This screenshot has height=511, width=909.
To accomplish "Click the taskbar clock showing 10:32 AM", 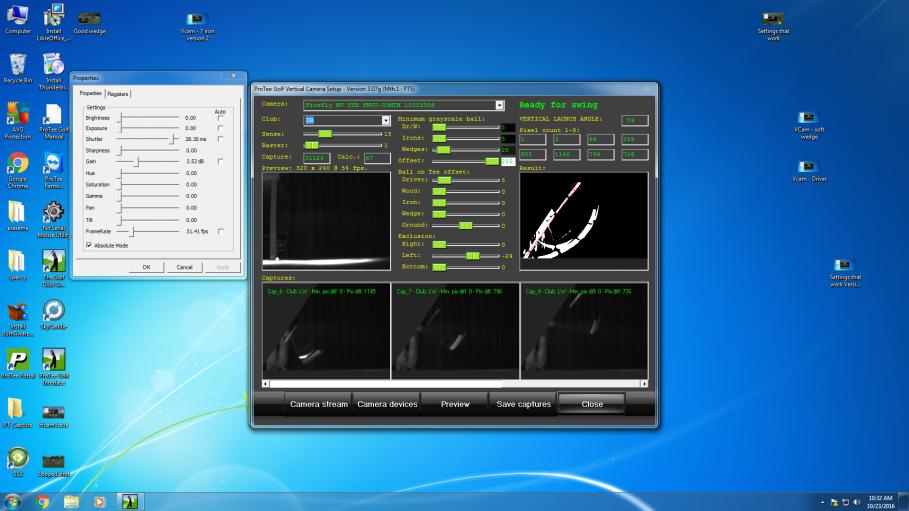I will coord(881,502).
